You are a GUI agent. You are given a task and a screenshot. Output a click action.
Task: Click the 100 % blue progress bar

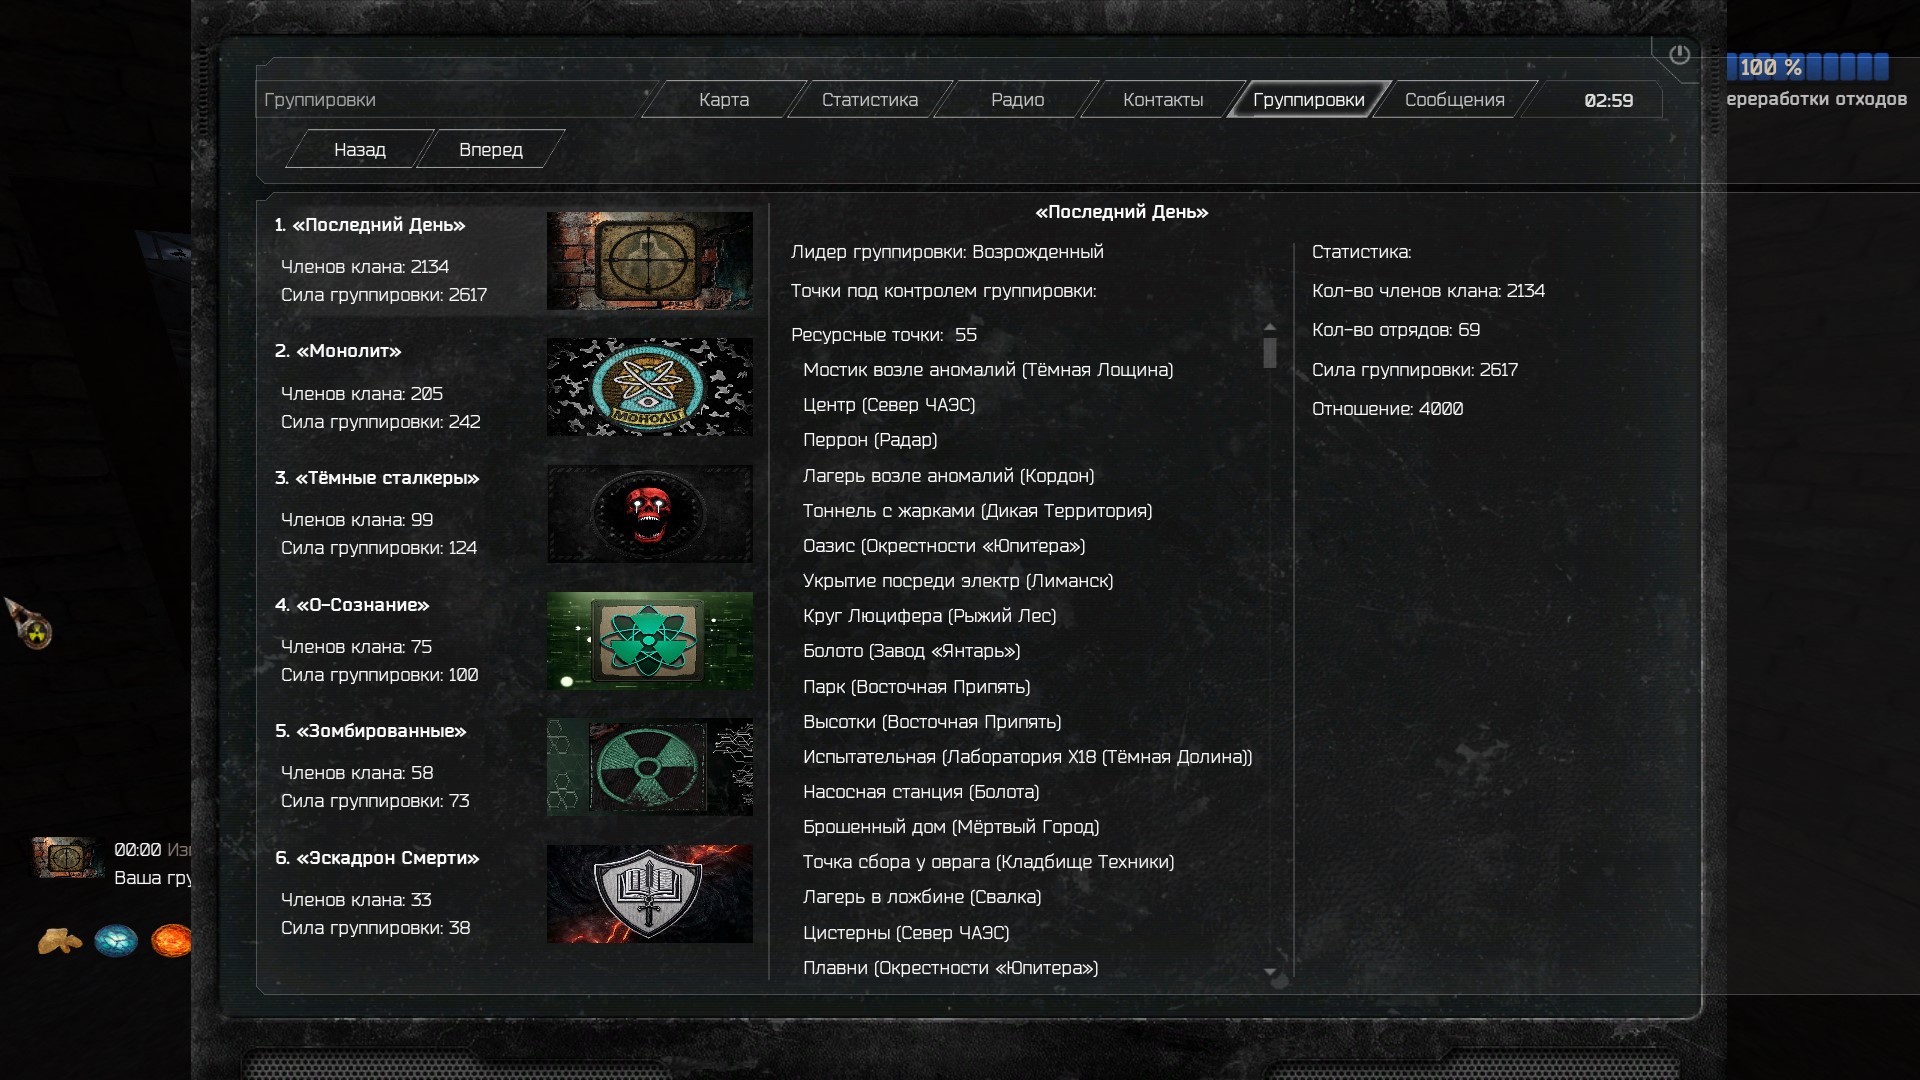[1807, 67]
